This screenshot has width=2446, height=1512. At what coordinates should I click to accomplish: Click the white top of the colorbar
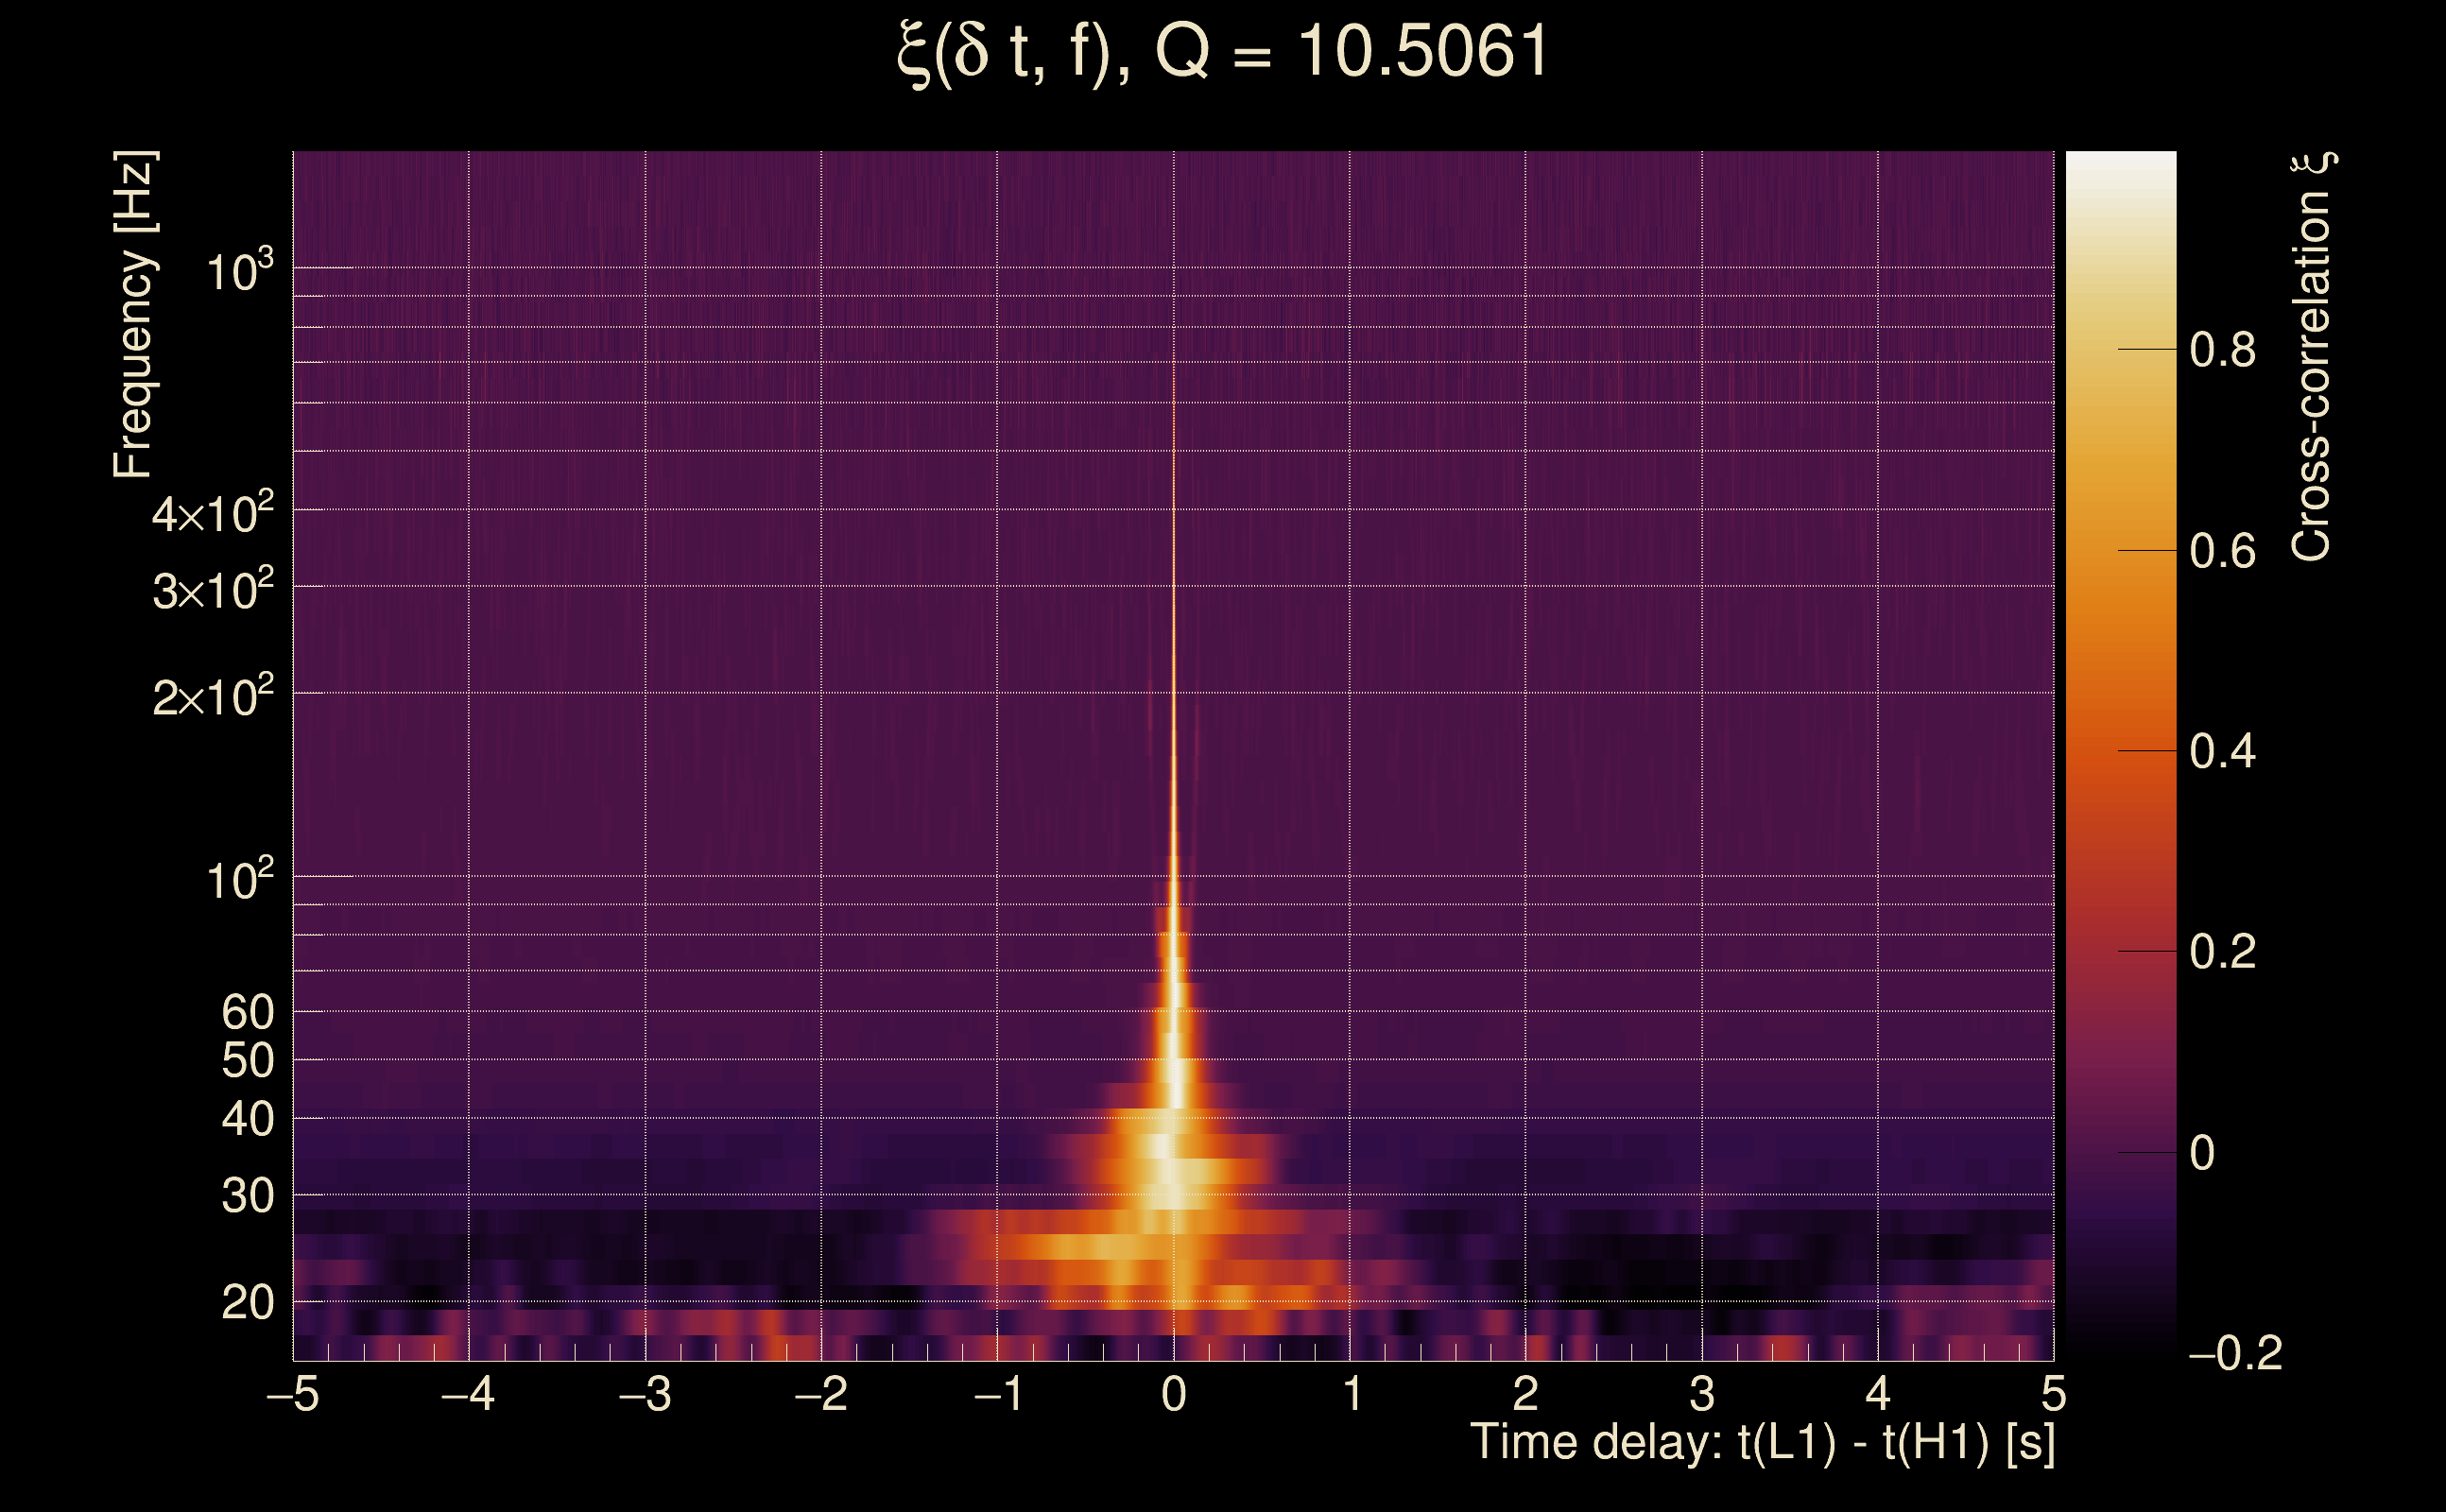(2120, 163)
